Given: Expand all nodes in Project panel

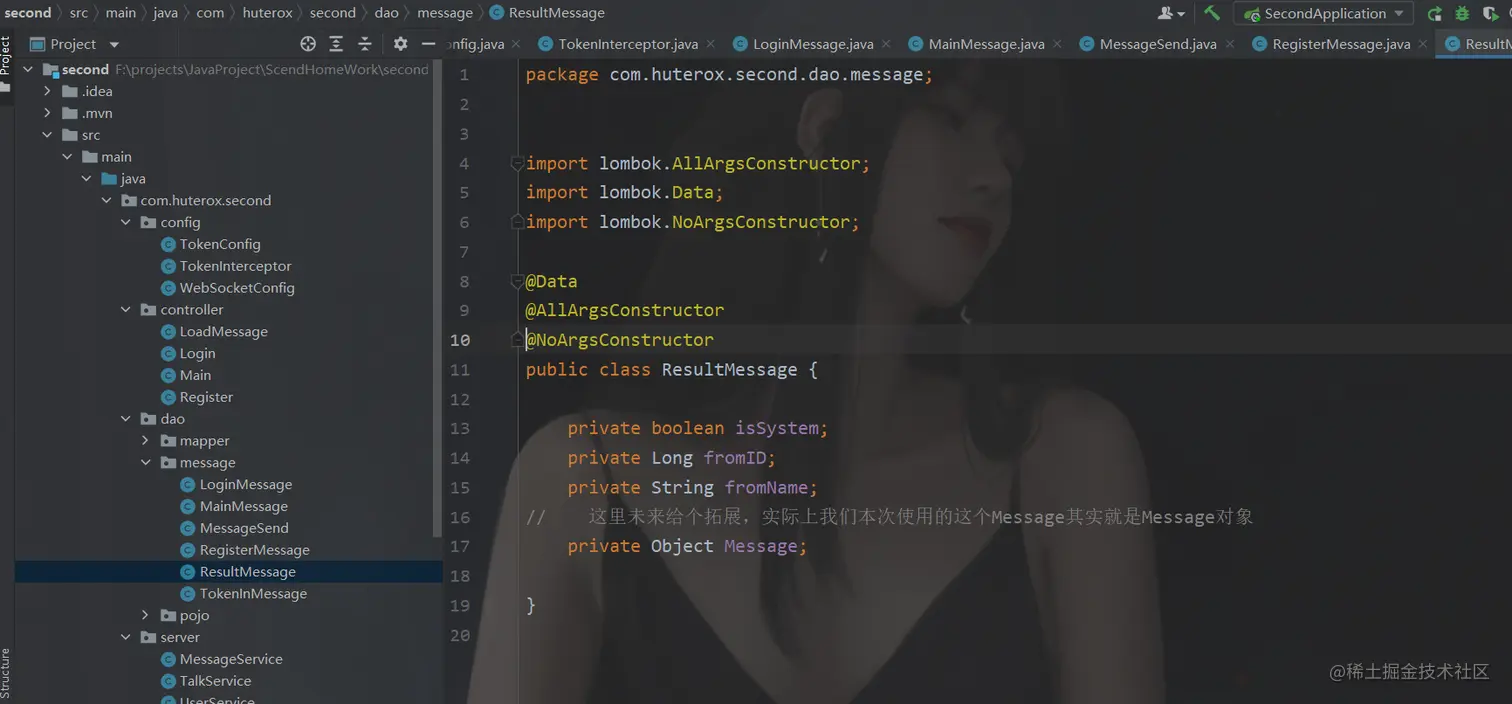Looking at the screenshot, I should [x=336, y=44].
